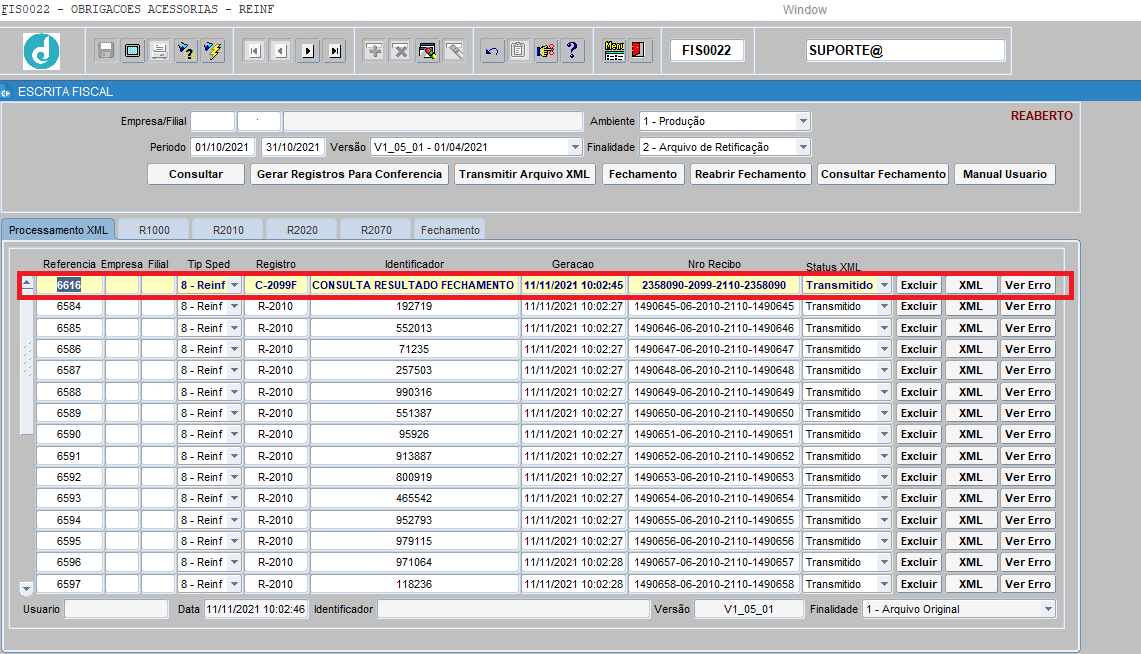Viewport: 1141px width, 654px height.
Task: Click the Escrita Fiscal title bar icon
Action: [x=6, y=92]
